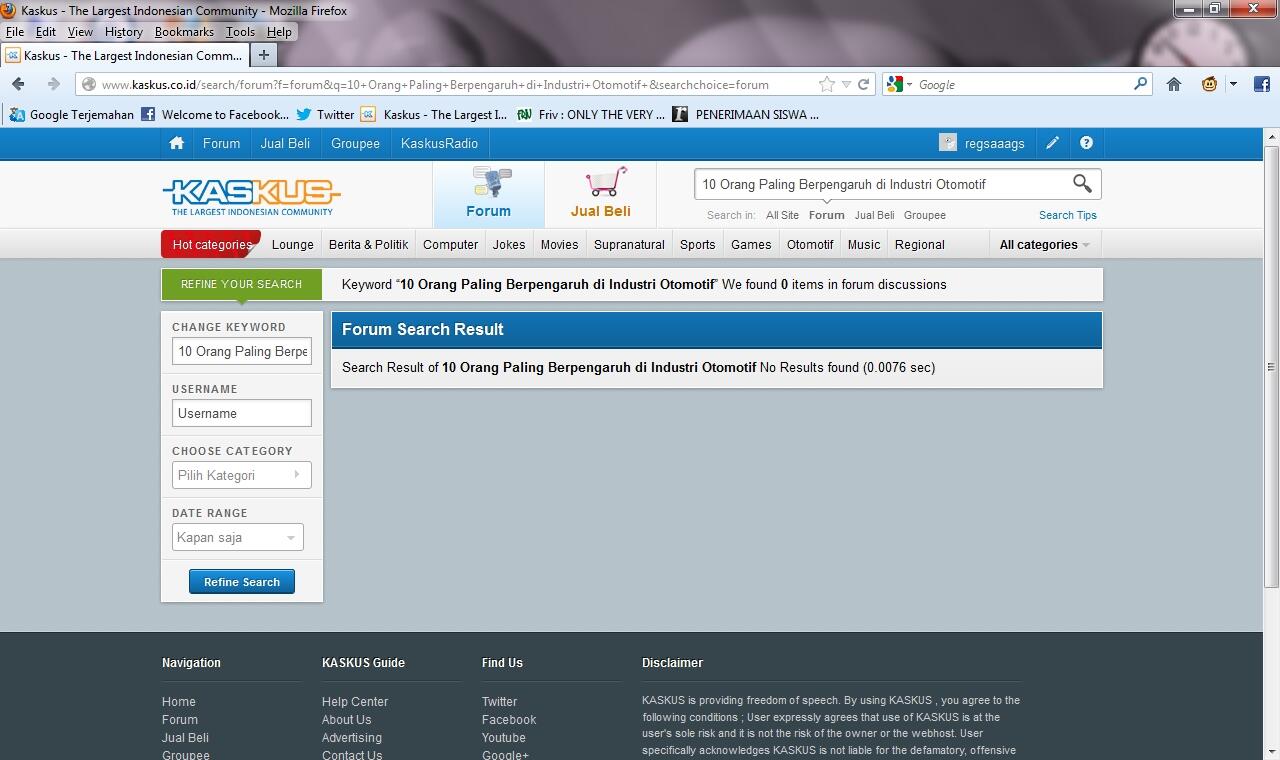Click the regsaaags username
Viewport: 1280px width, 760px height.
(995, 144)
